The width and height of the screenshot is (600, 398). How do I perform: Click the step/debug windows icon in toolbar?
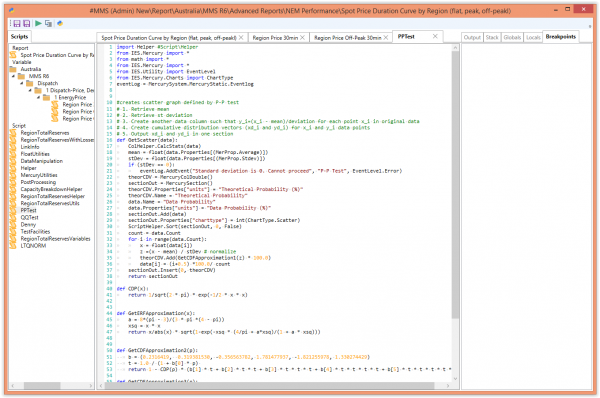click(x=48, y=23)
